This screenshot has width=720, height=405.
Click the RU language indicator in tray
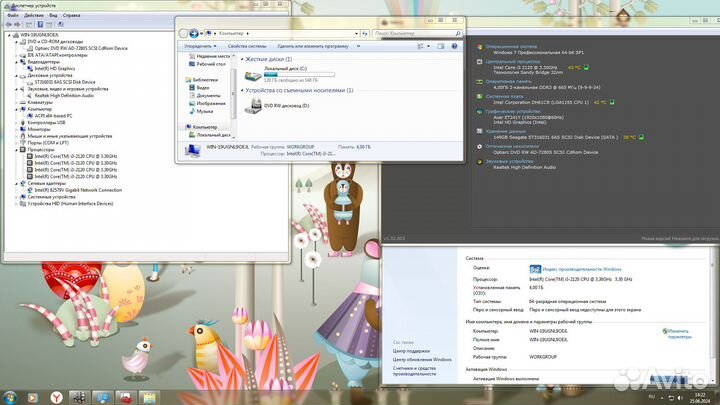(x=652, y=397)
